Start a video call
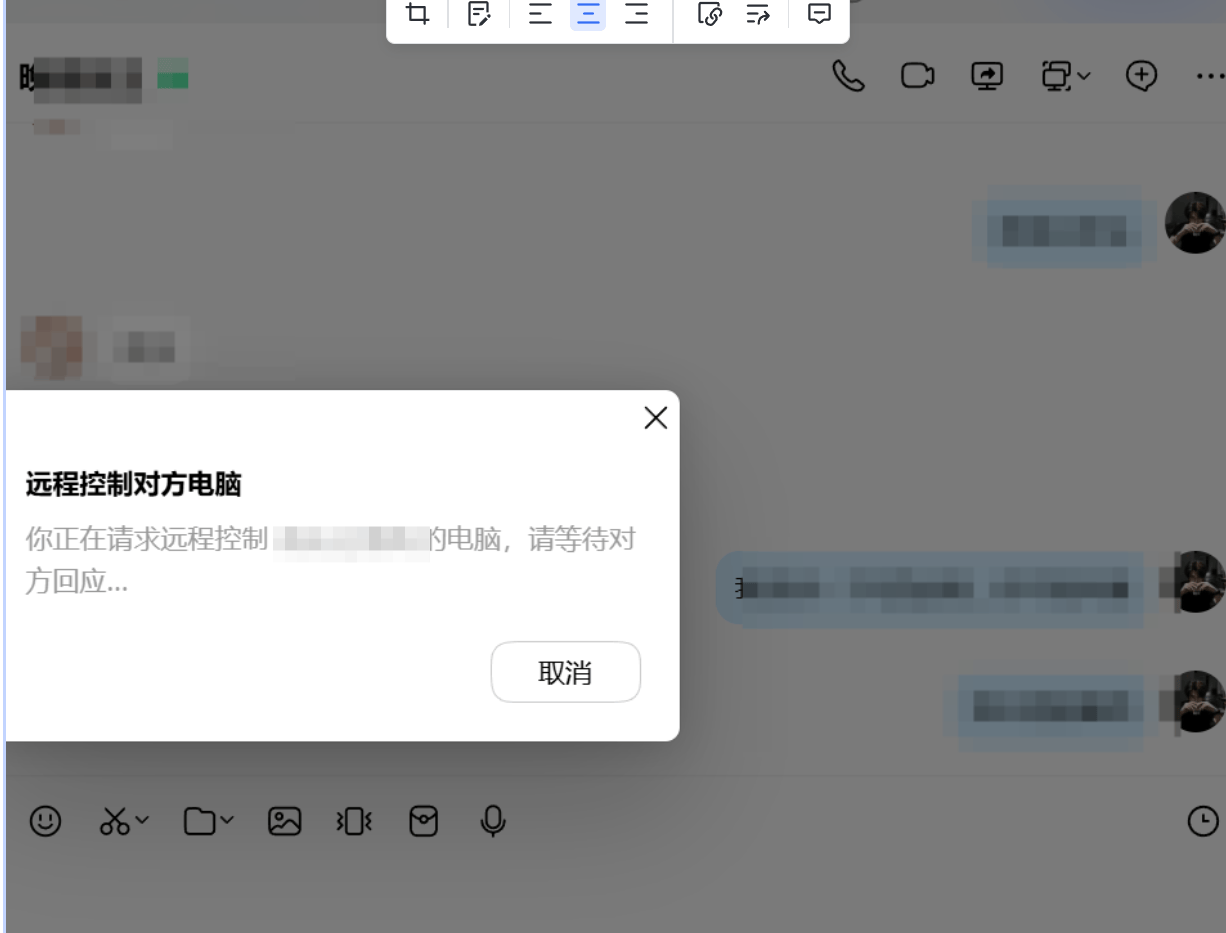Viewport: 1226px width, 933px height. pyautogui.click(x=917, y=76)
